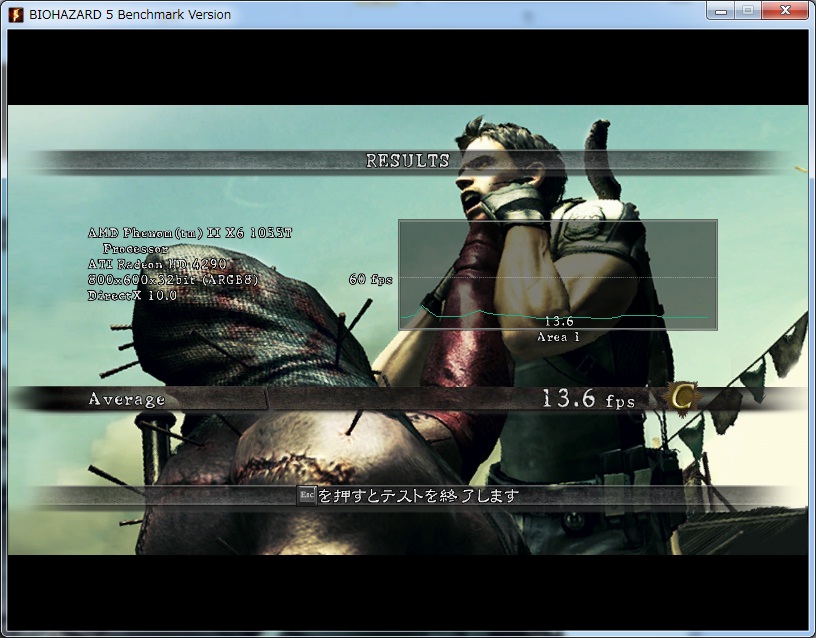Click the RESULTS header text

407,160
